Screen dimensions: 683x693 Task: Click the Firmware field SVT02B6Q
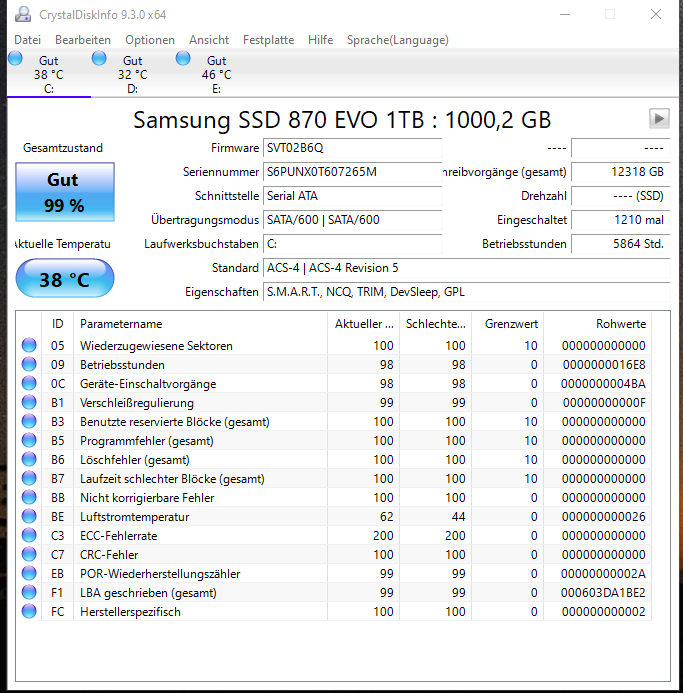(x=352, y=148)
